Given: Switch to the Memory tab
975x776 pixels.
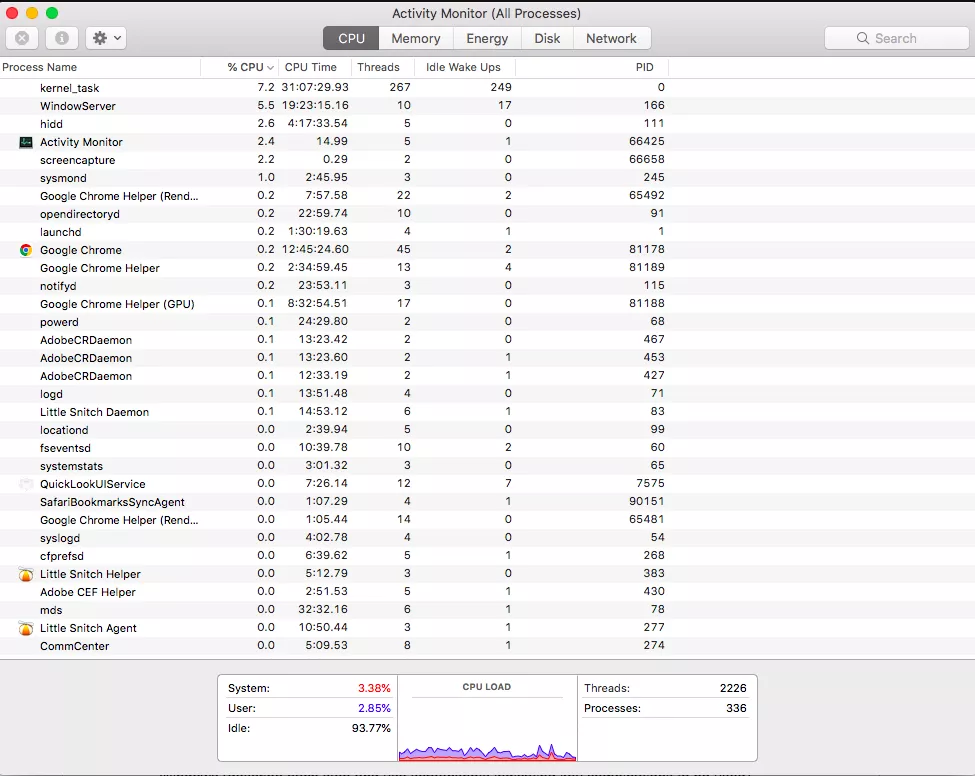Looking at the screenshot, I should [x=416, y=39].
